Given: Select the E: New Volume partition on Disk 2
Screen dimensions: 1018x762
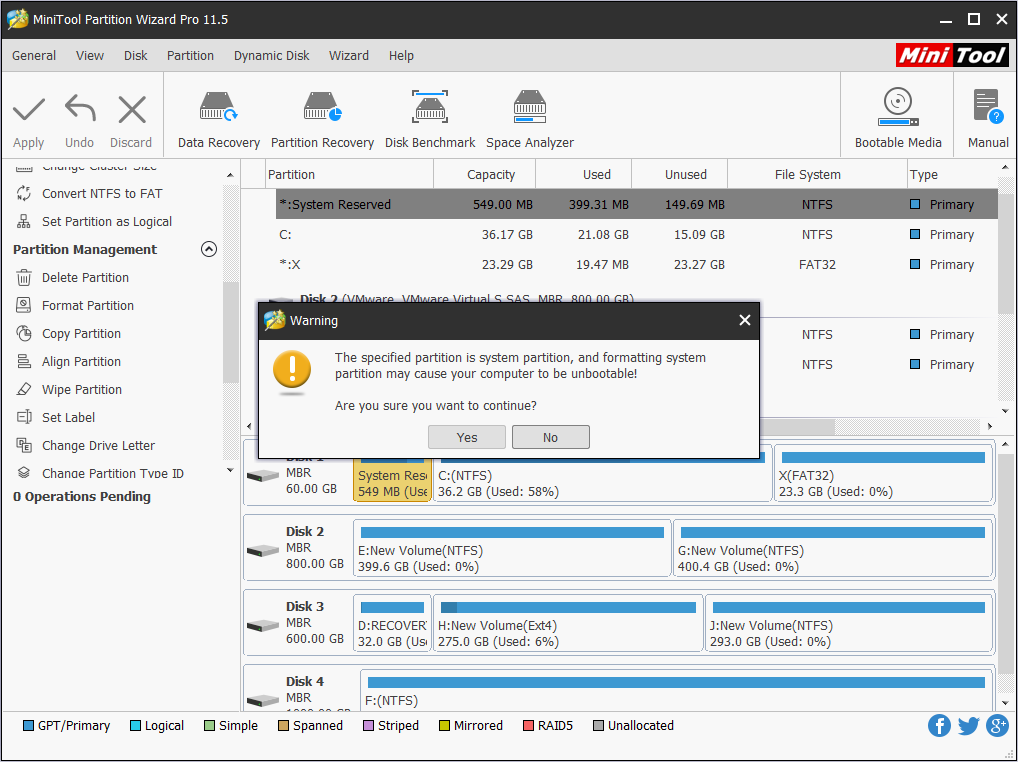Looking at the screenshot, I should [x=511, y=548].
